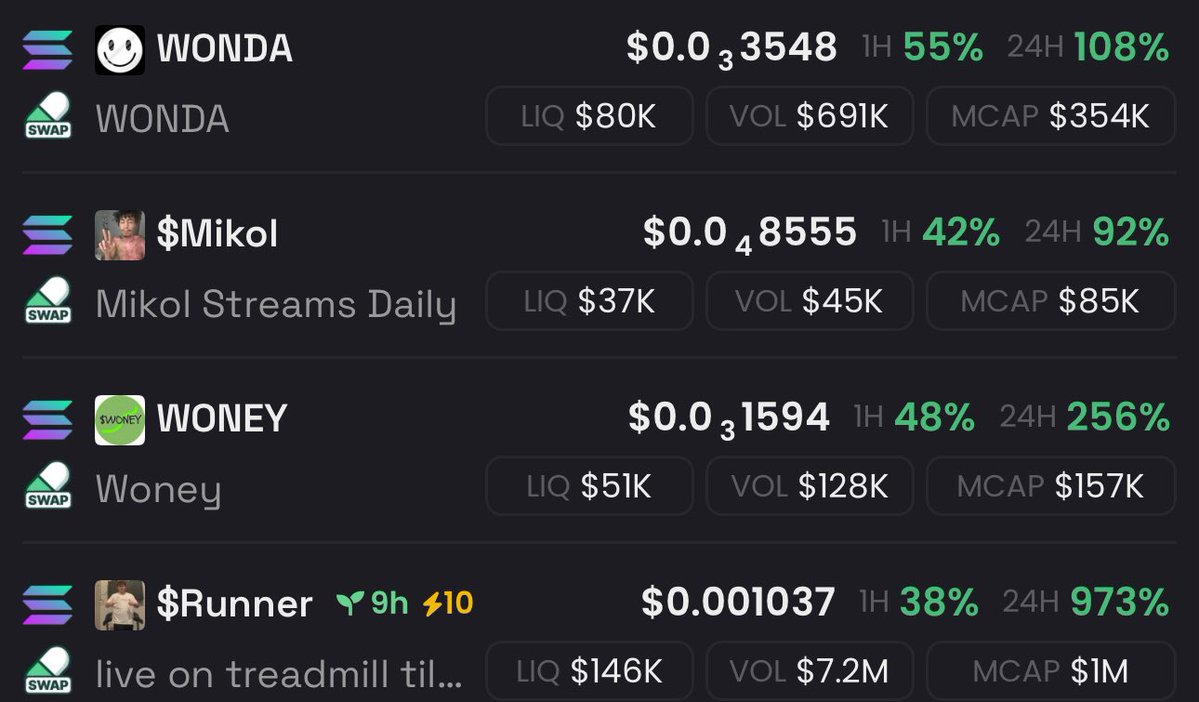The height and width of the screenshot is (702, 1199).
Task: Click the Solana icon beside $Runner
Action: pos(47,605)
